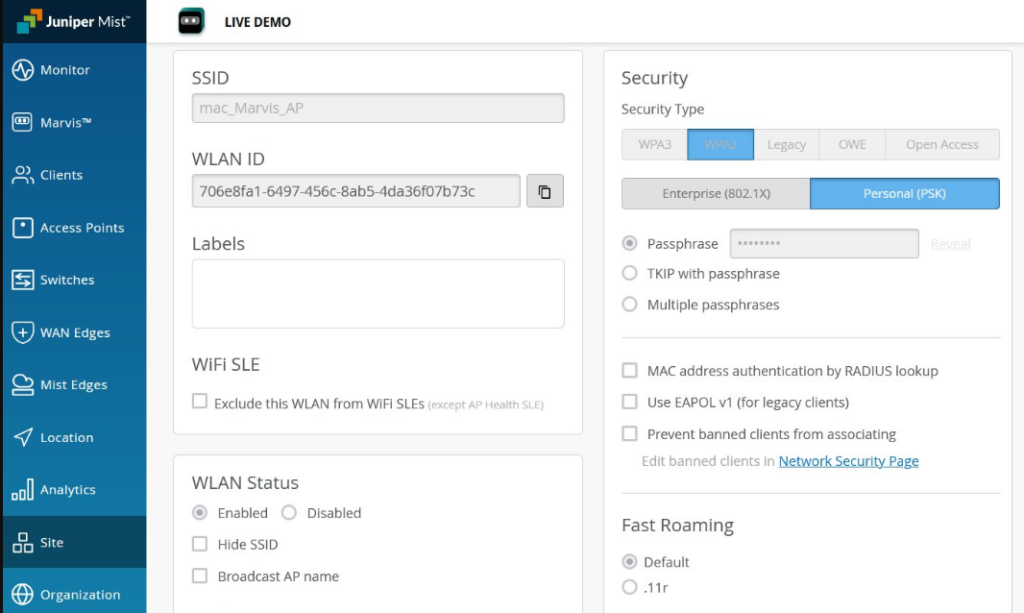Check Prevent banned clients from associating

click(630, 433)
